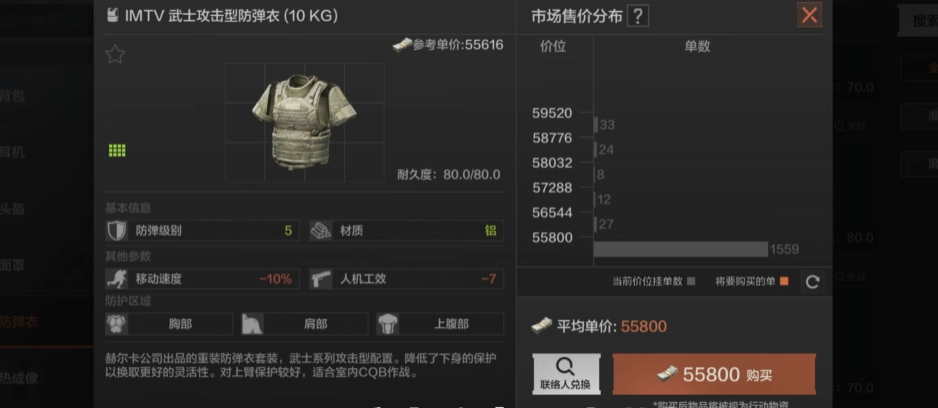Refresh the market price listings
The image size is (938, 408).
pos(812,282)
